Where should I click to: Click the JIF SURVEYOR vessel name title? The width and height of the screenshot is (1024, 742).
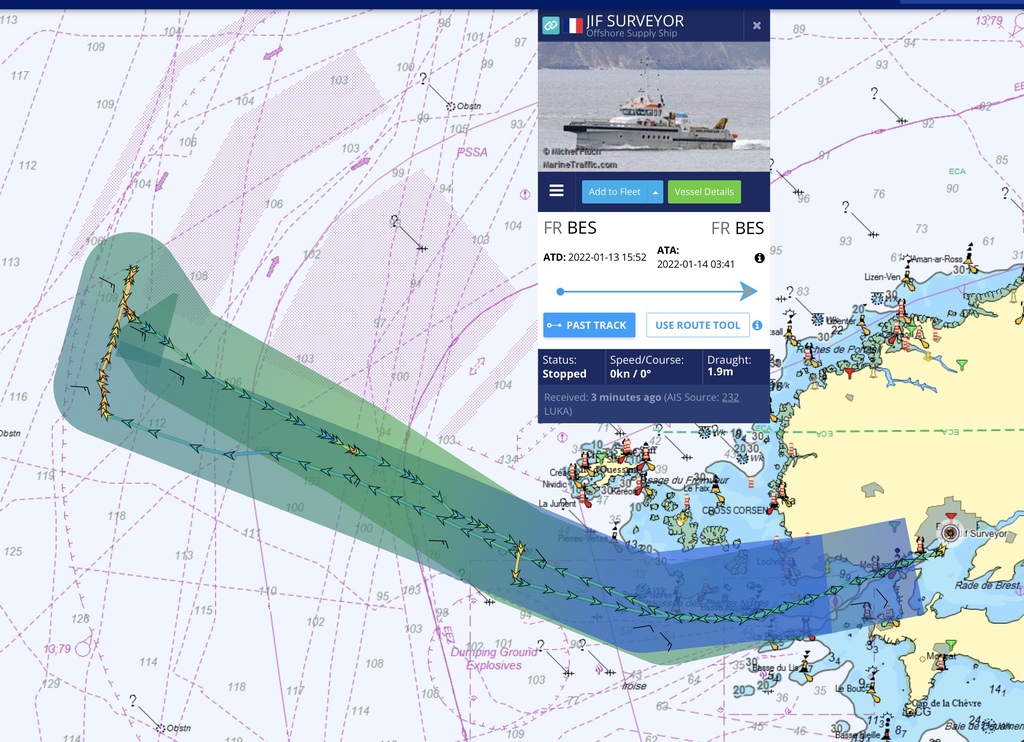click(635, 21)
